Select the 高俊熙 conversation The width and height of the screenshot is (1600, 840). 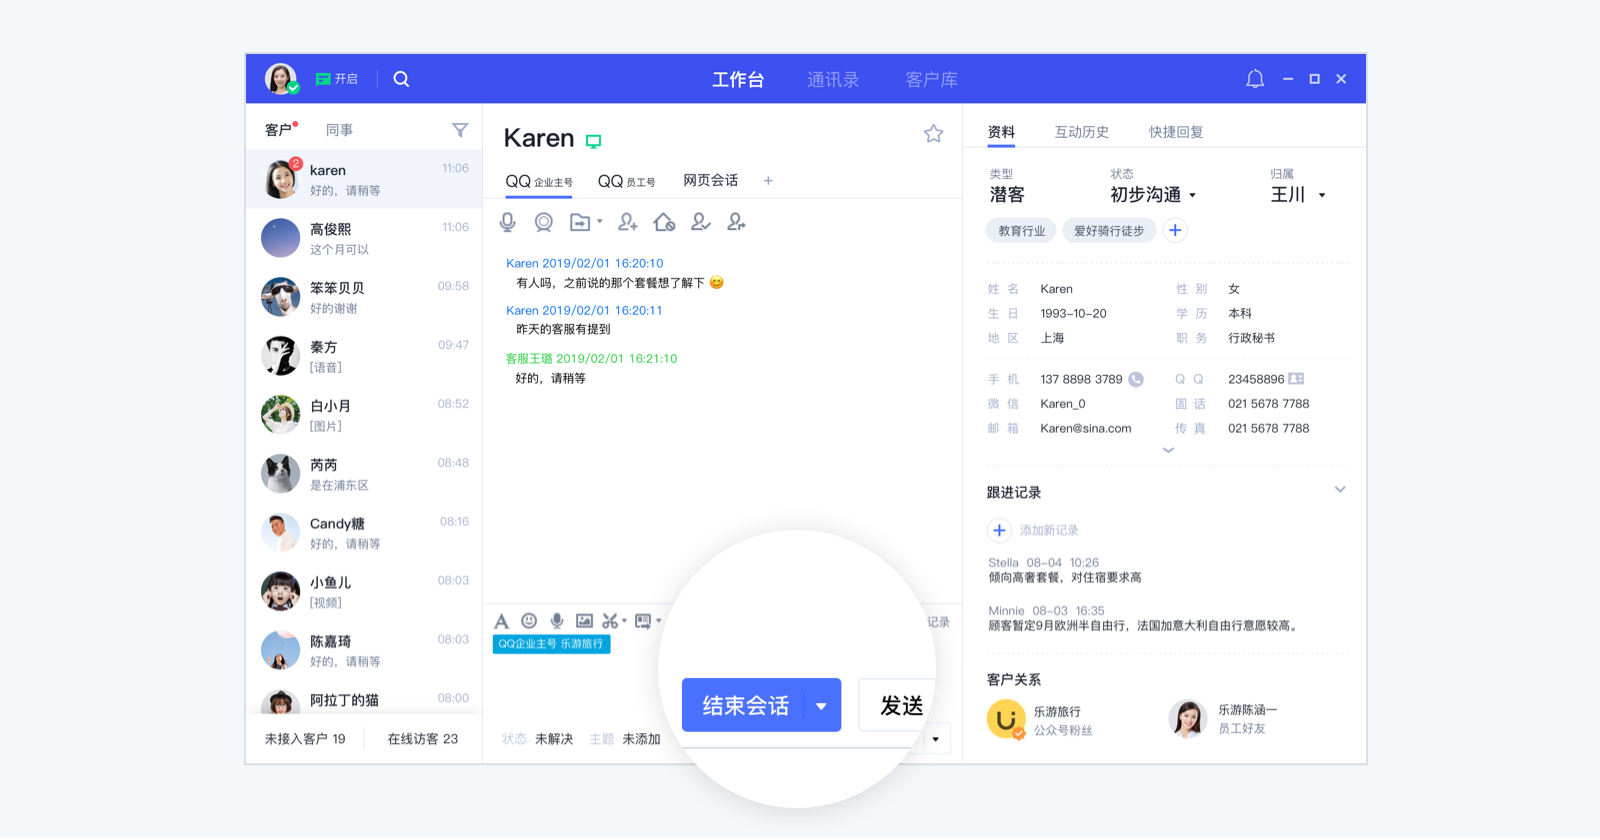pos(364,239)
